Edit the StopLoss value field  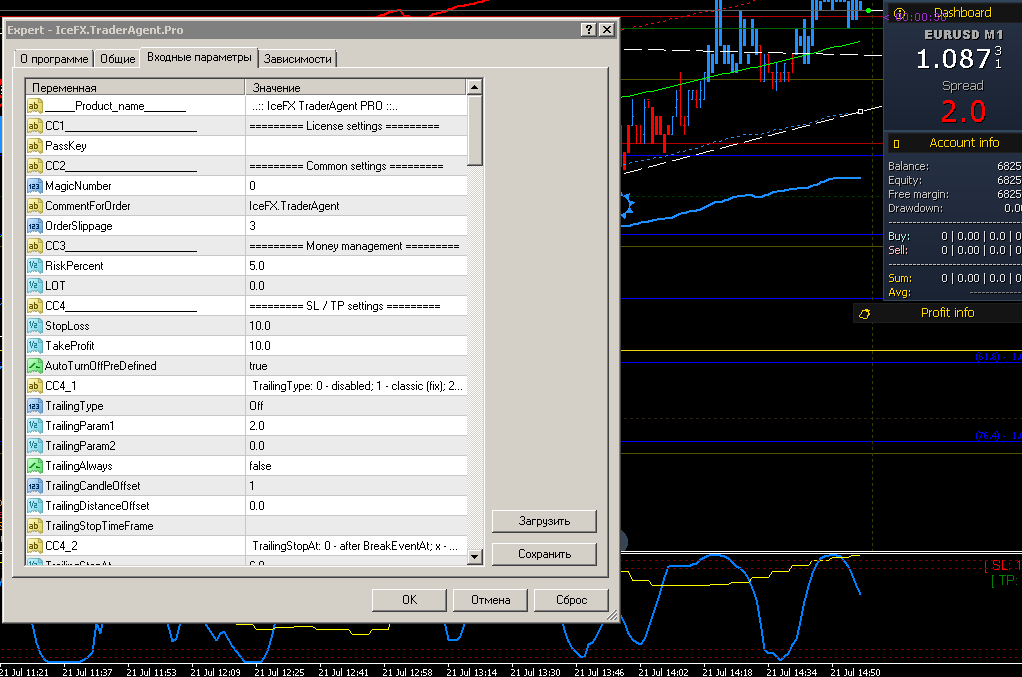[356, 326]
